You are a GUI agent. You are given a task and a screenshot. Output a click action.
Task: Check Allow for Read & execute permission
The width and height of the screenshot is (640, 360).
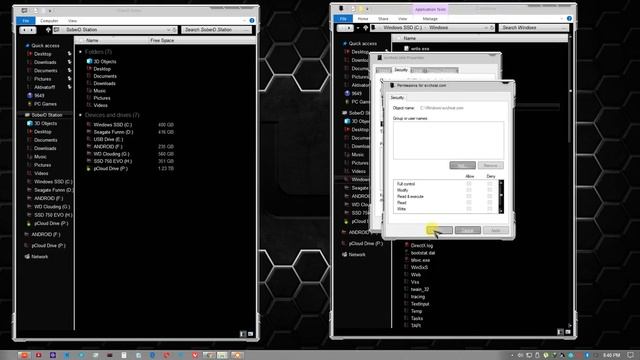(x=469, y=196)
